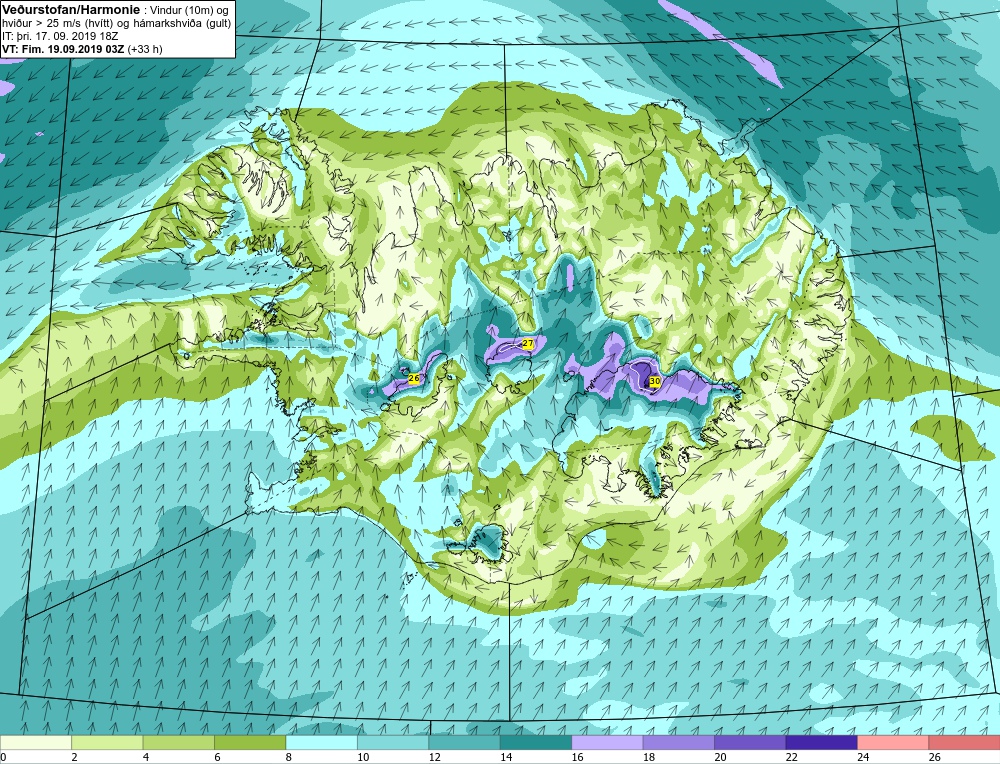Screen dimensions: 1000x764
Task: Select the red legend swatch above 26 m/s
Action: click(x=964, y=742)
